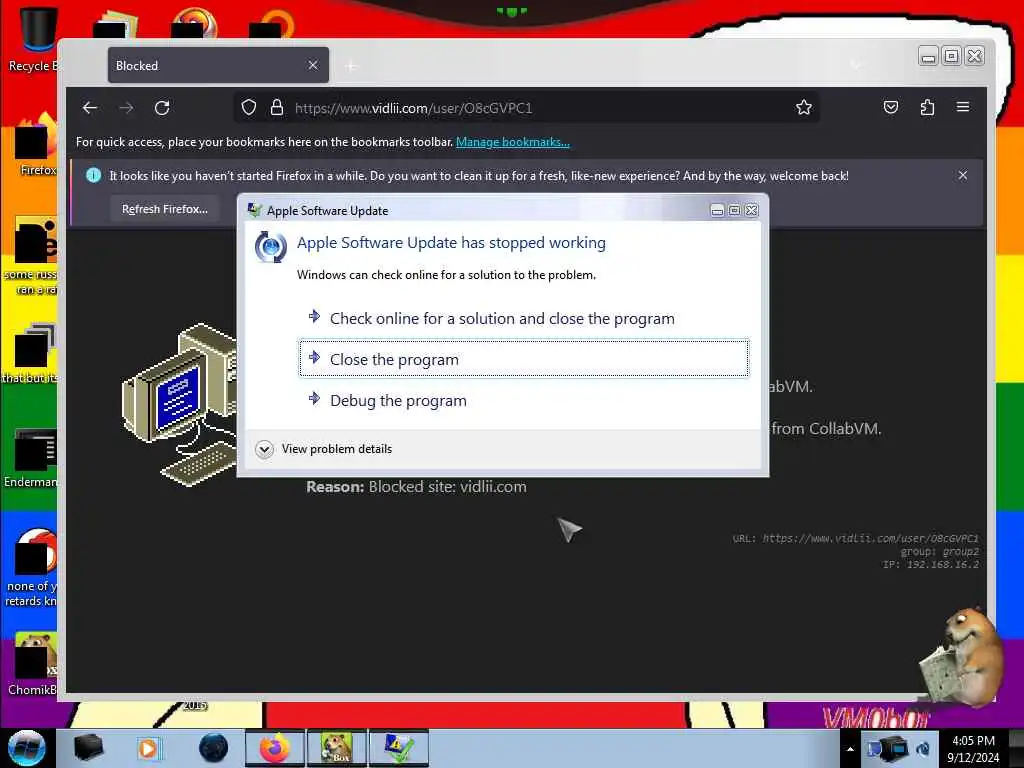Image resolution: width=1024 pixels, height=768 pixels.
Task: Launch media player from taskbar
Action: tap(149, 748)
